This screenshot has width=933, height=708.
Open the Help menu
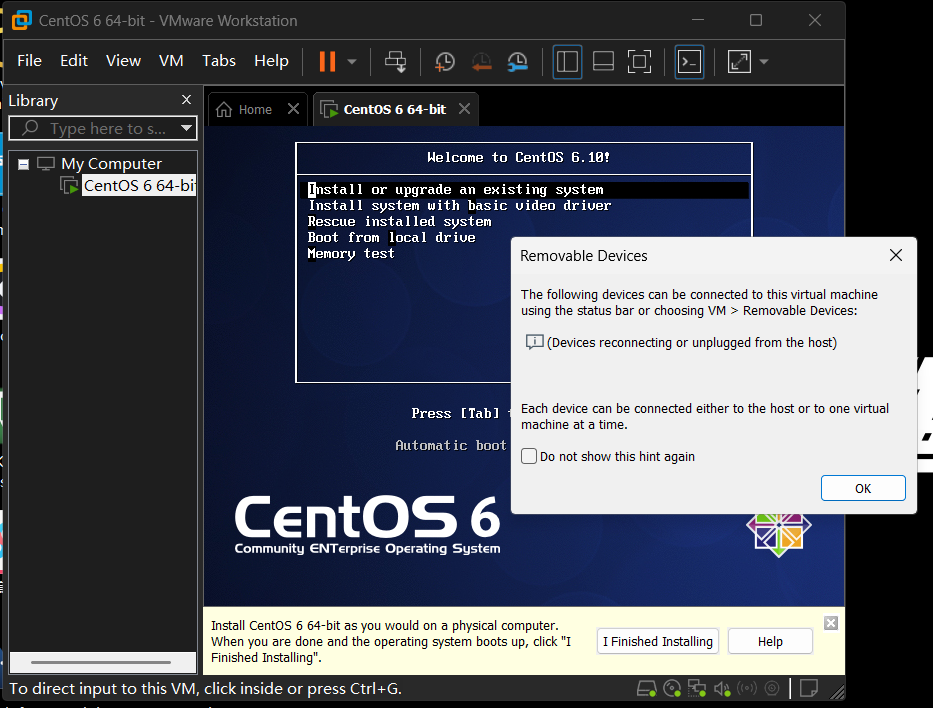(271, 61)
